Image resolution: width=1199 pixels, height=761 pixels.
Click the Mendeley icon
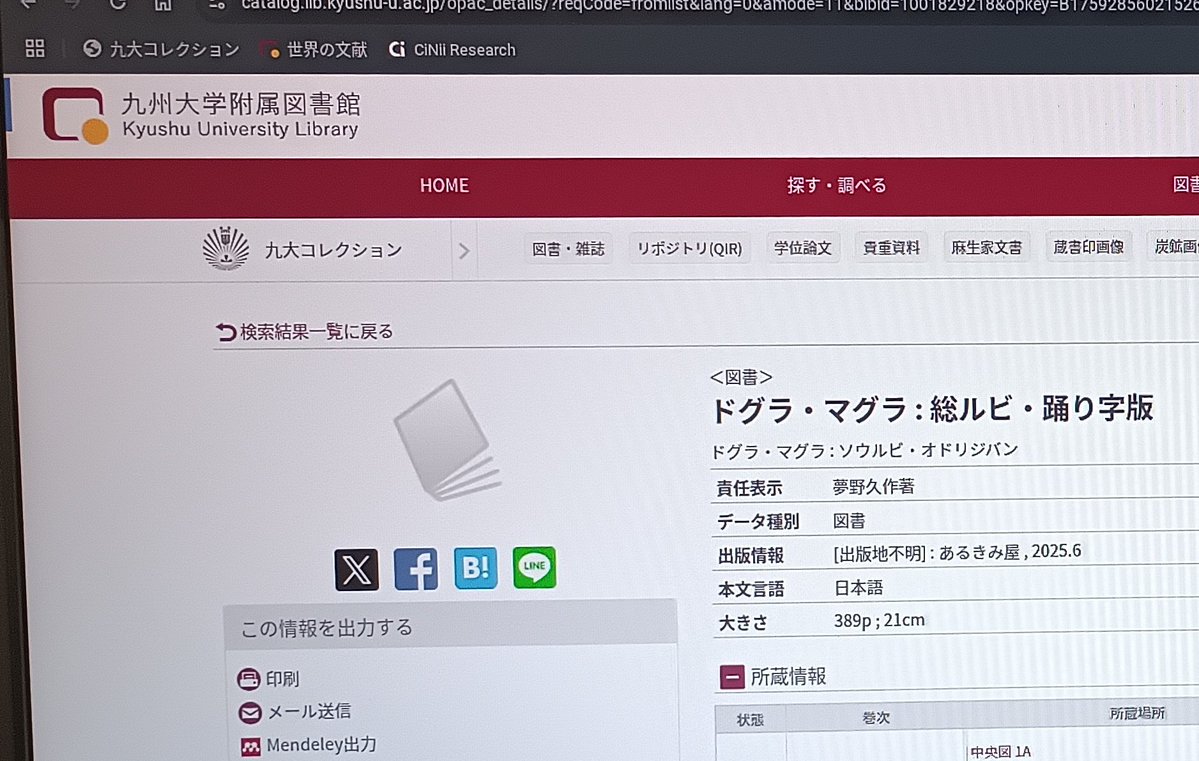[250, 746]
